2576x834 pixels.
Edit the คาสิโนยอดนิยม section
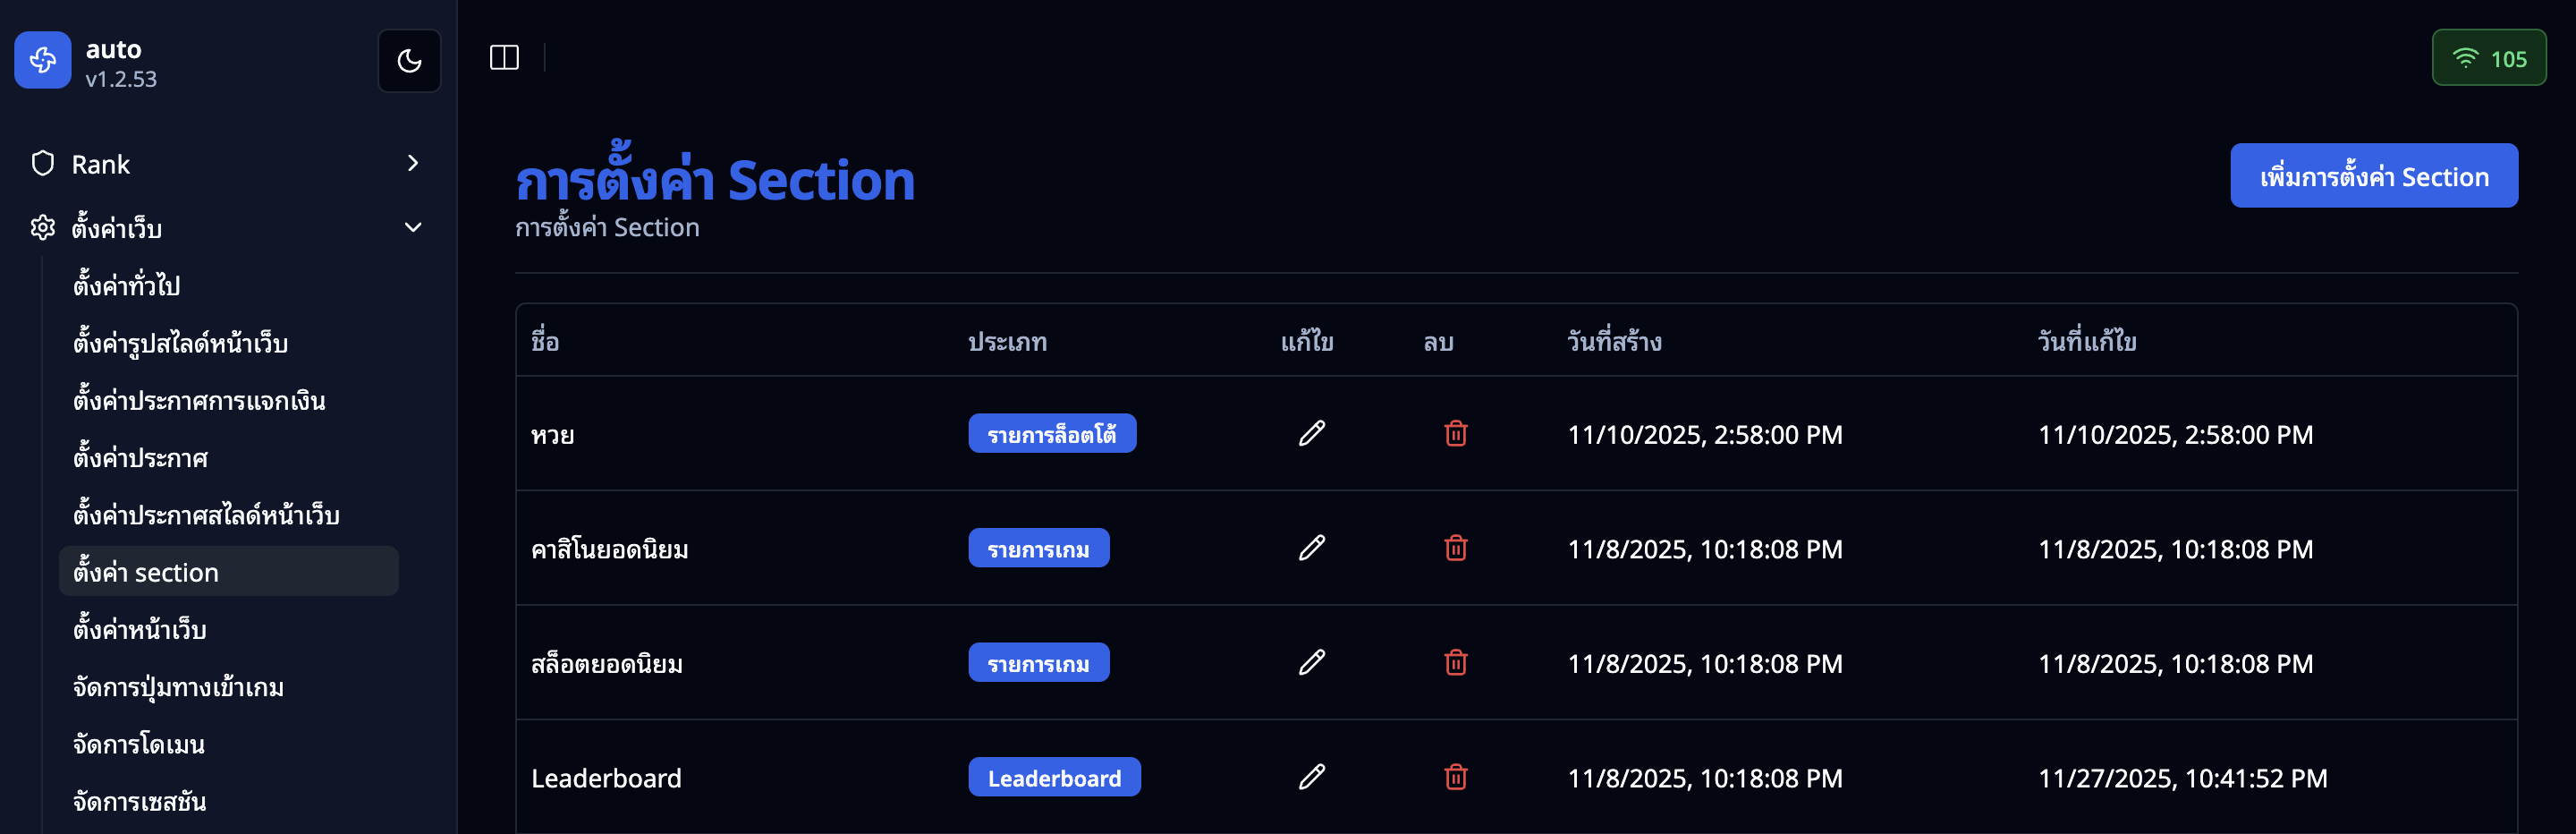1311,548
